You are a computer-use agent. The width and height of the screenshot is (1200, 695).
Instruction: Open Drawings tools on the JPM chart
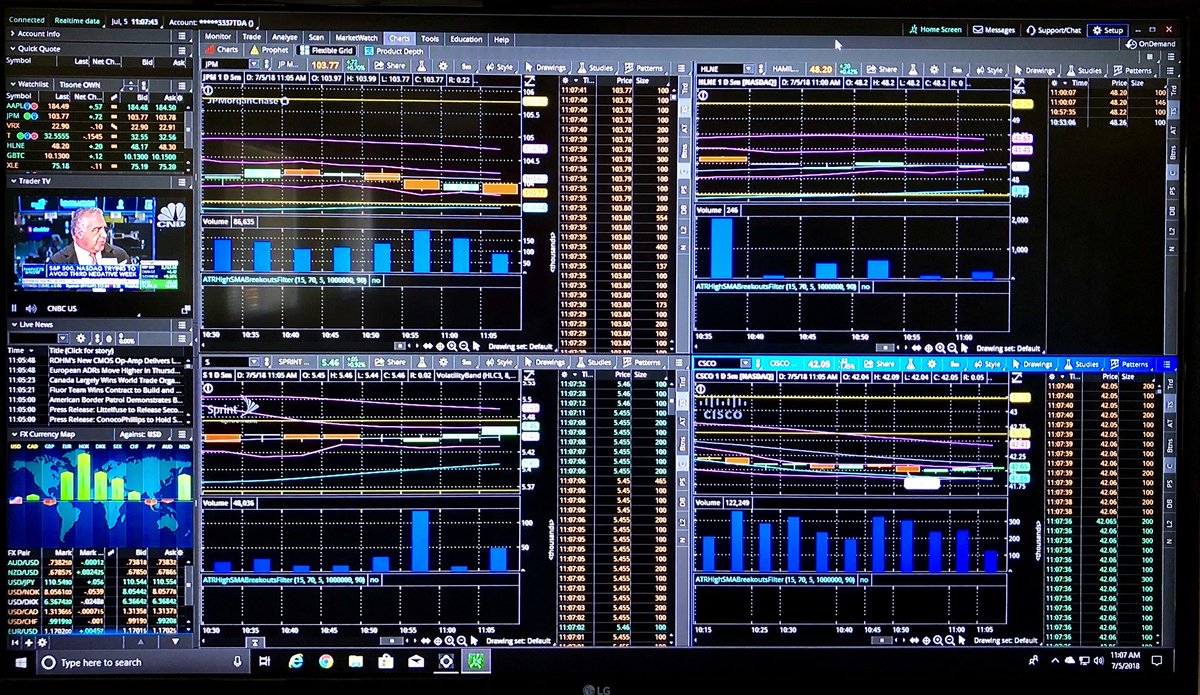point(545,69)
